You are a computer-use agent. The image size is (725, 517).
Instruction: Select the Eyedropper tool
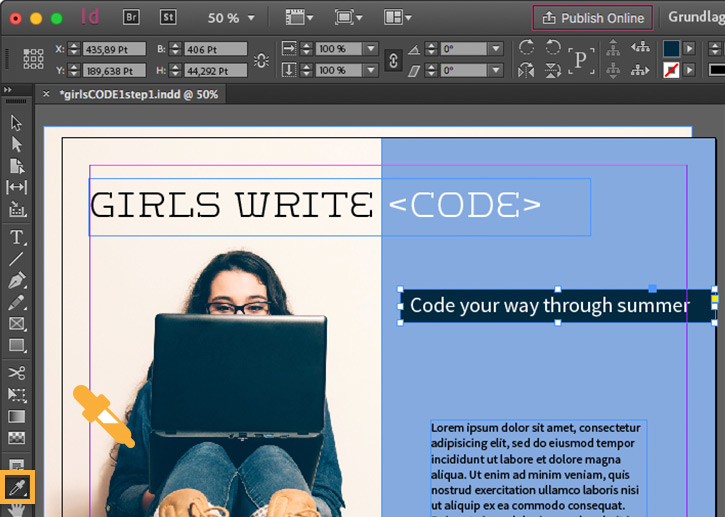[x=17, y=487]
